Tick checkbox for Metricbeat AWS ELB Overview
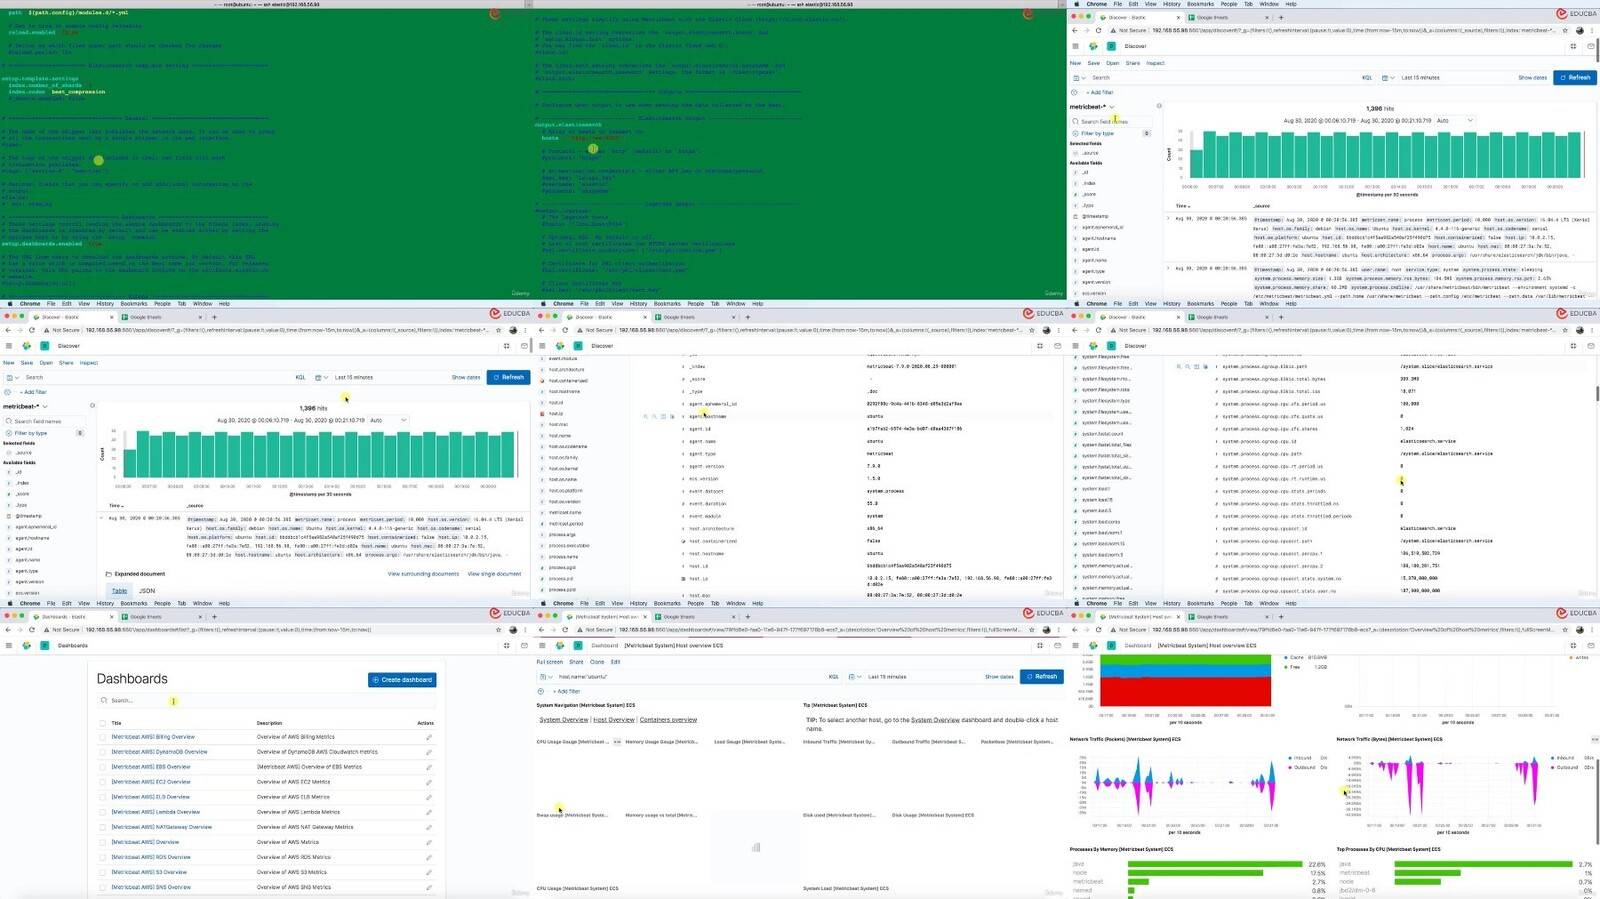This screenshot has height=899, width=1600. (102, 797)
